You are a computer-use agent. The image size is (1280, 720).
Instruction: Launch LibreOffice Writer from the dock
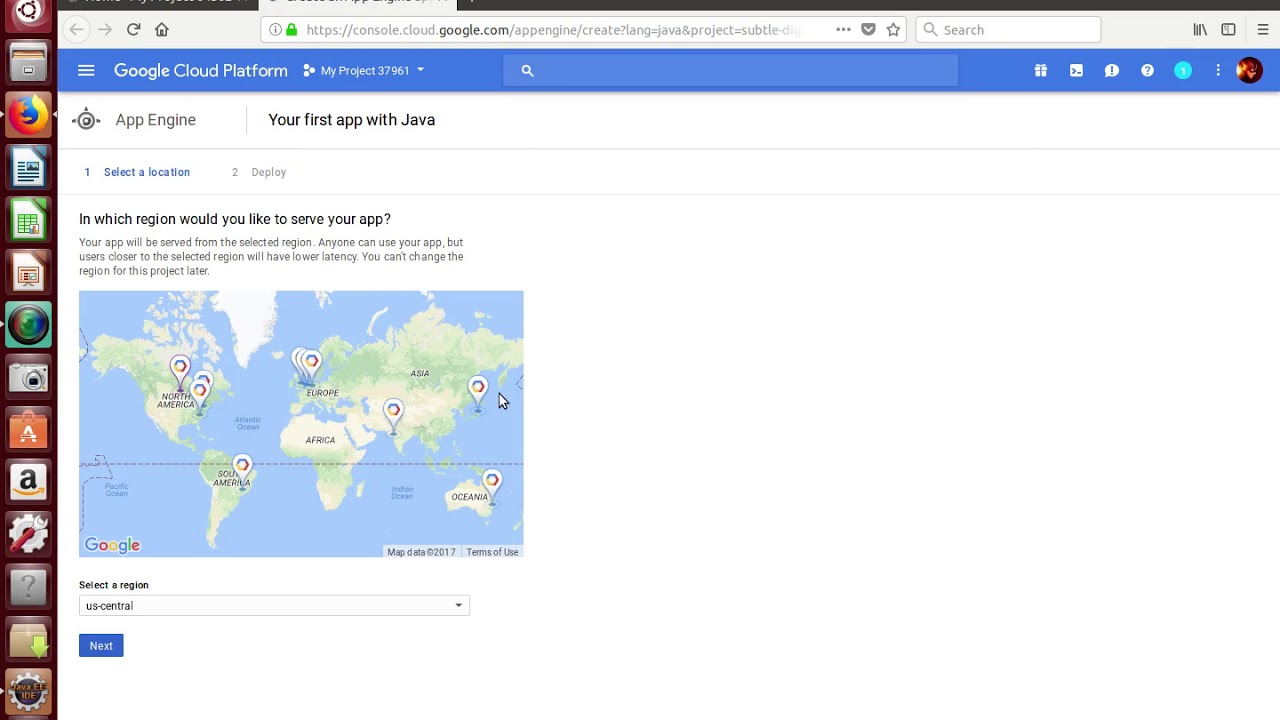(28, 167)
